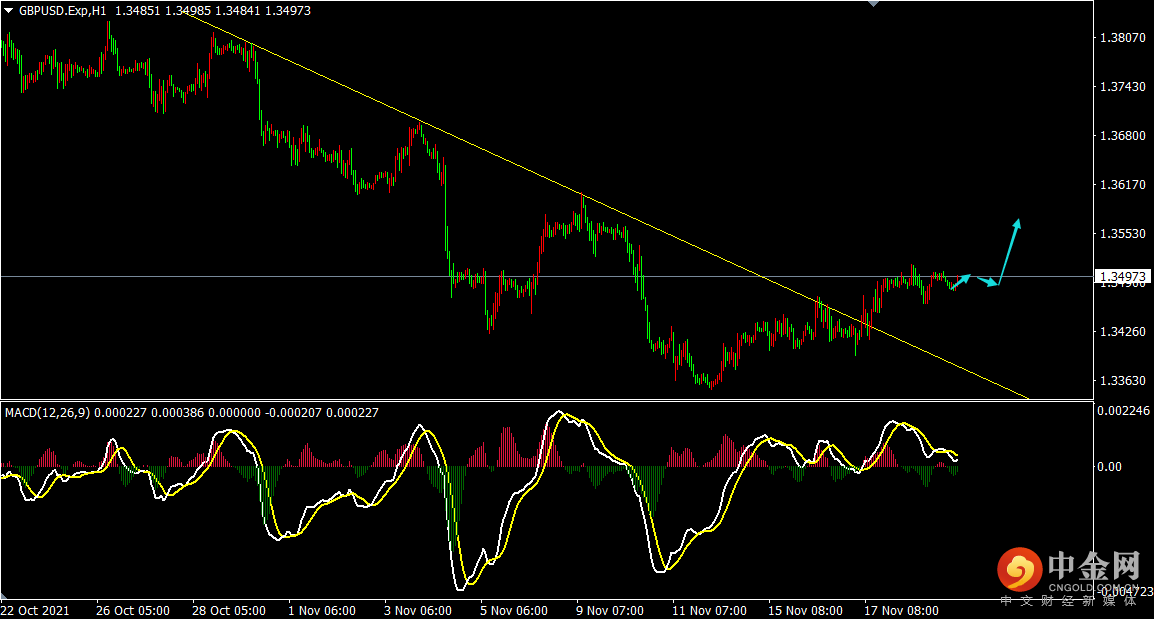
Task: Click the 17 Nov 08:00 time label
Action: coord(901,611)
